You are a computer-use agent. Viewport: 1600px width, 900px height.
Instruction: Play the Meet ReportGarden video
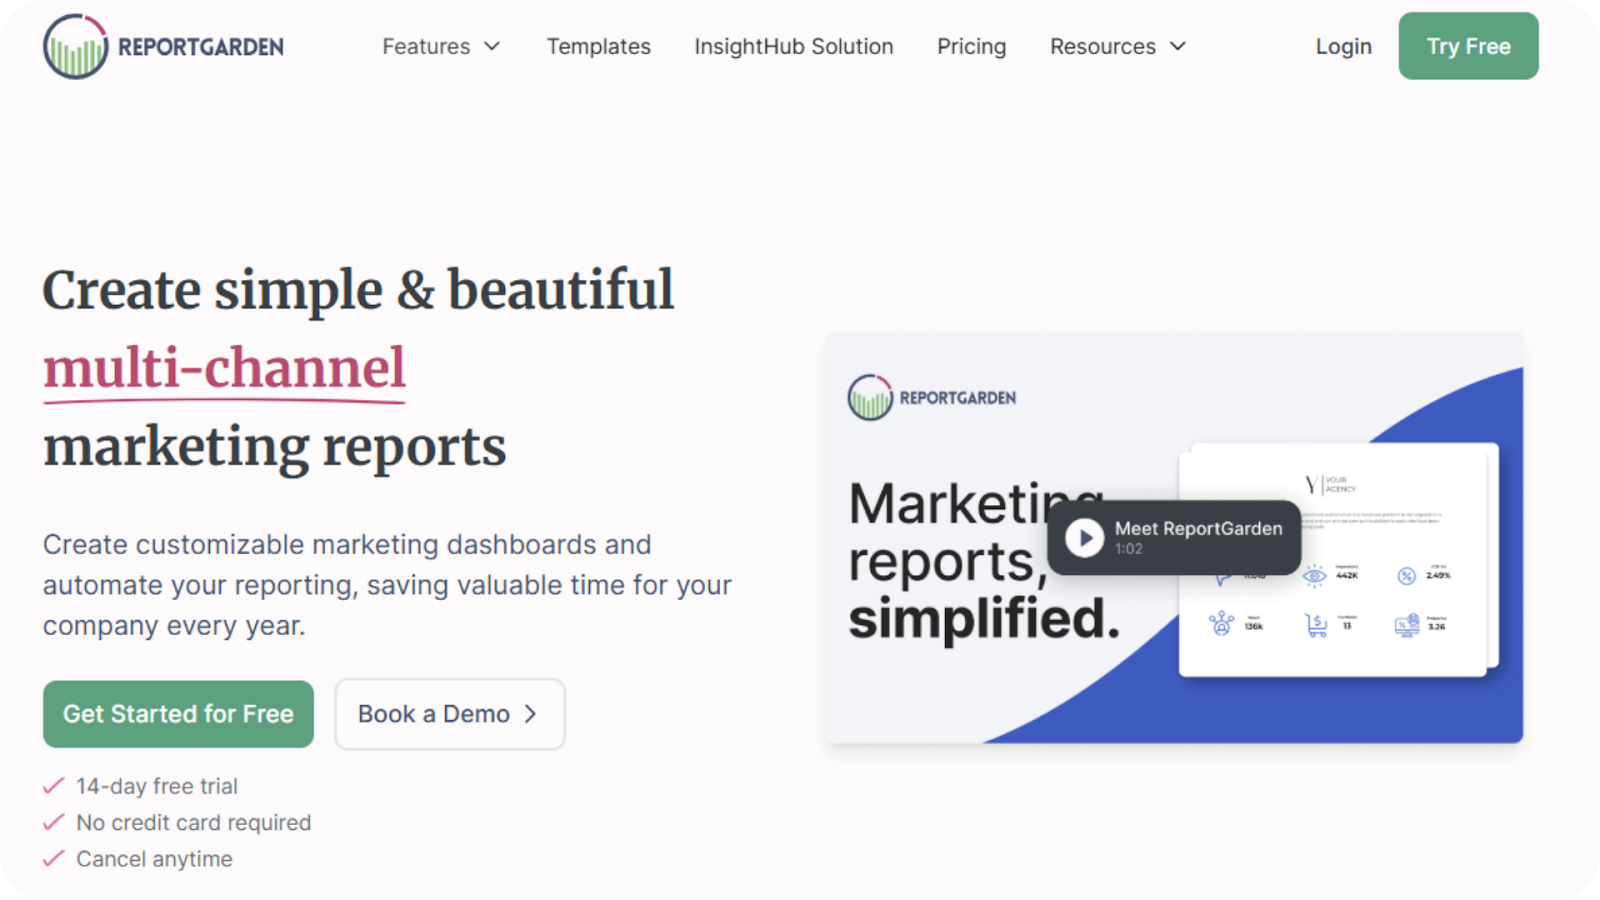(x=1084, y=537)
